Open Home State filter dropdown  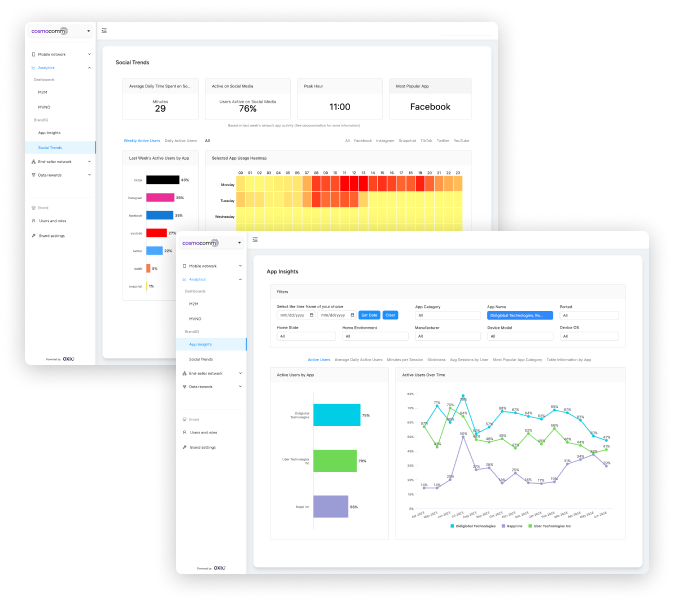coord(306,336)
